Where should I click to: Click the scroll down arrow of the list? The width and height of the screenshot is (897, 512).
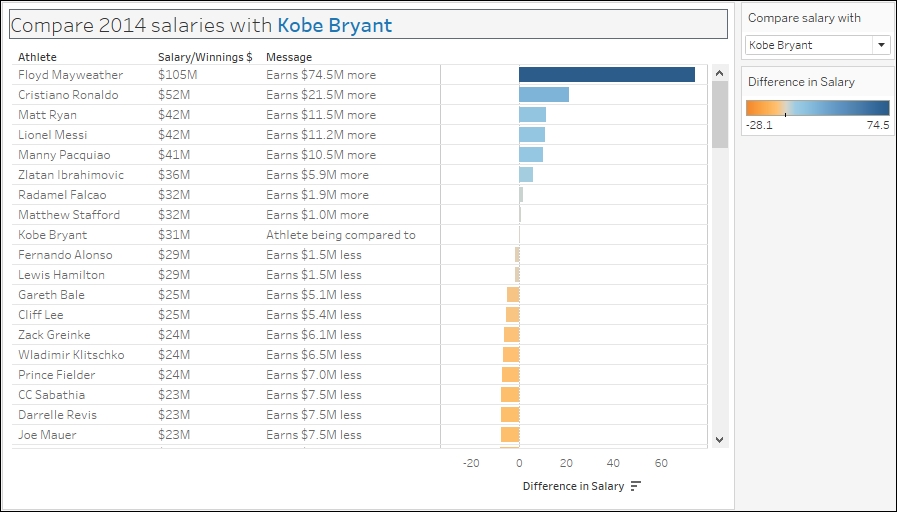tap(720, 439)
